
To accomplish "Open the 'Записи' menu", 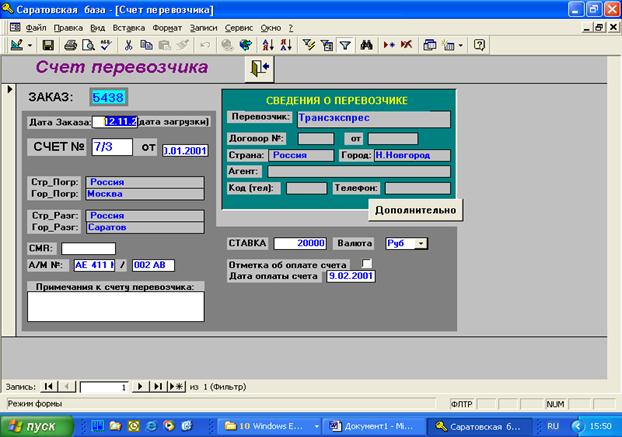I will click(x=202, y=28).
